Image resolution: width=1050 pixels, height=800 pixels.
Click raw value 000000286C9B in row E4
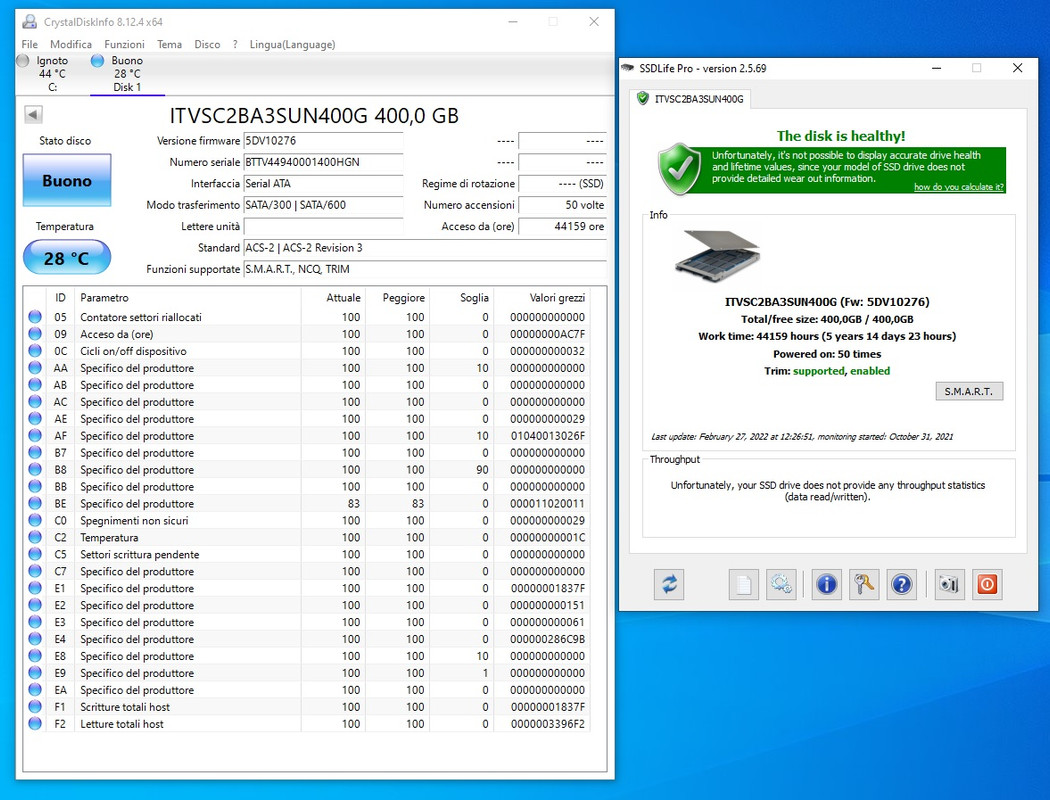click(x=547, y=639)
